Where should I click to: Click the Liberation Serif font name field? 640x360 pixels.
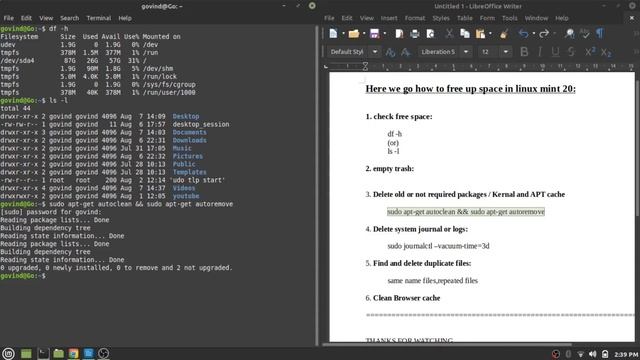pos(439,52)
